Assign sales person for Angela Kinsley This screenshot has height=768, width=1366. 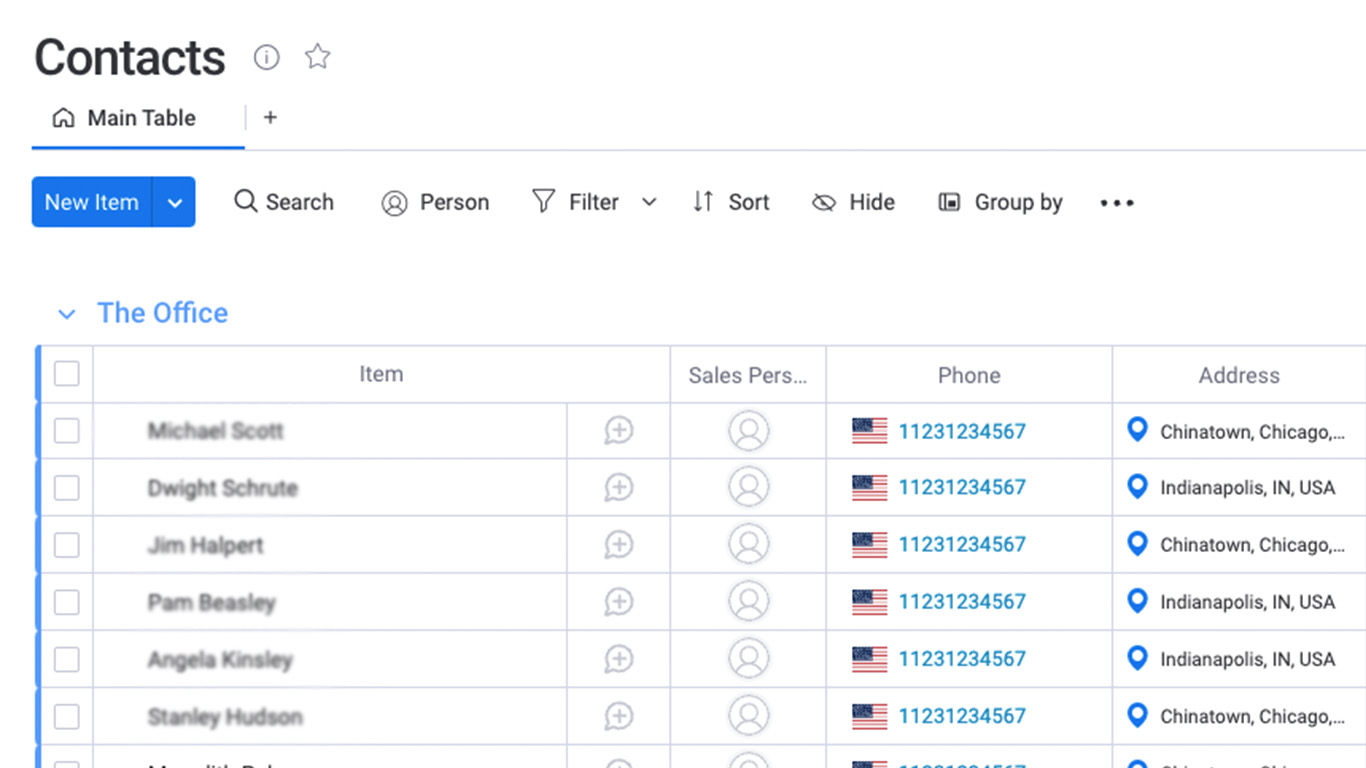[x=748, y=659]
